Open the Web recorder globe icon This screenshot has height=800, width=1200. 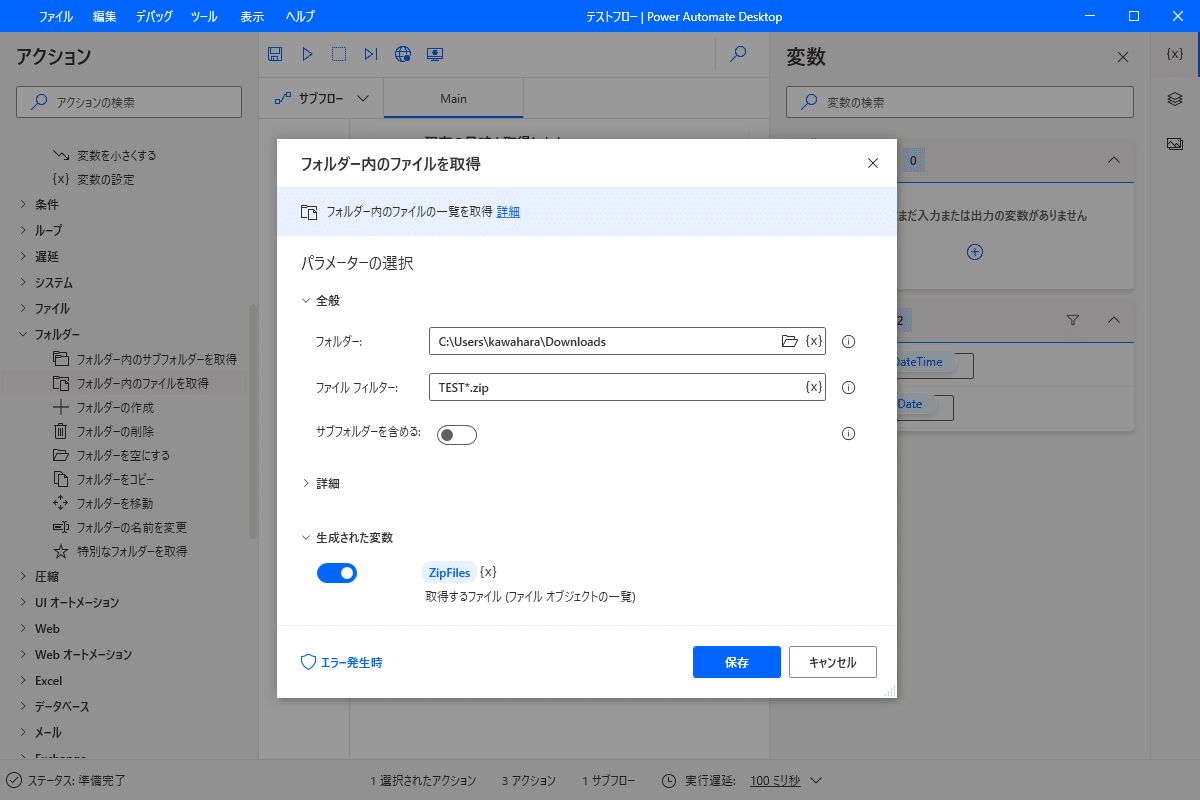click(x=403, y=54)
